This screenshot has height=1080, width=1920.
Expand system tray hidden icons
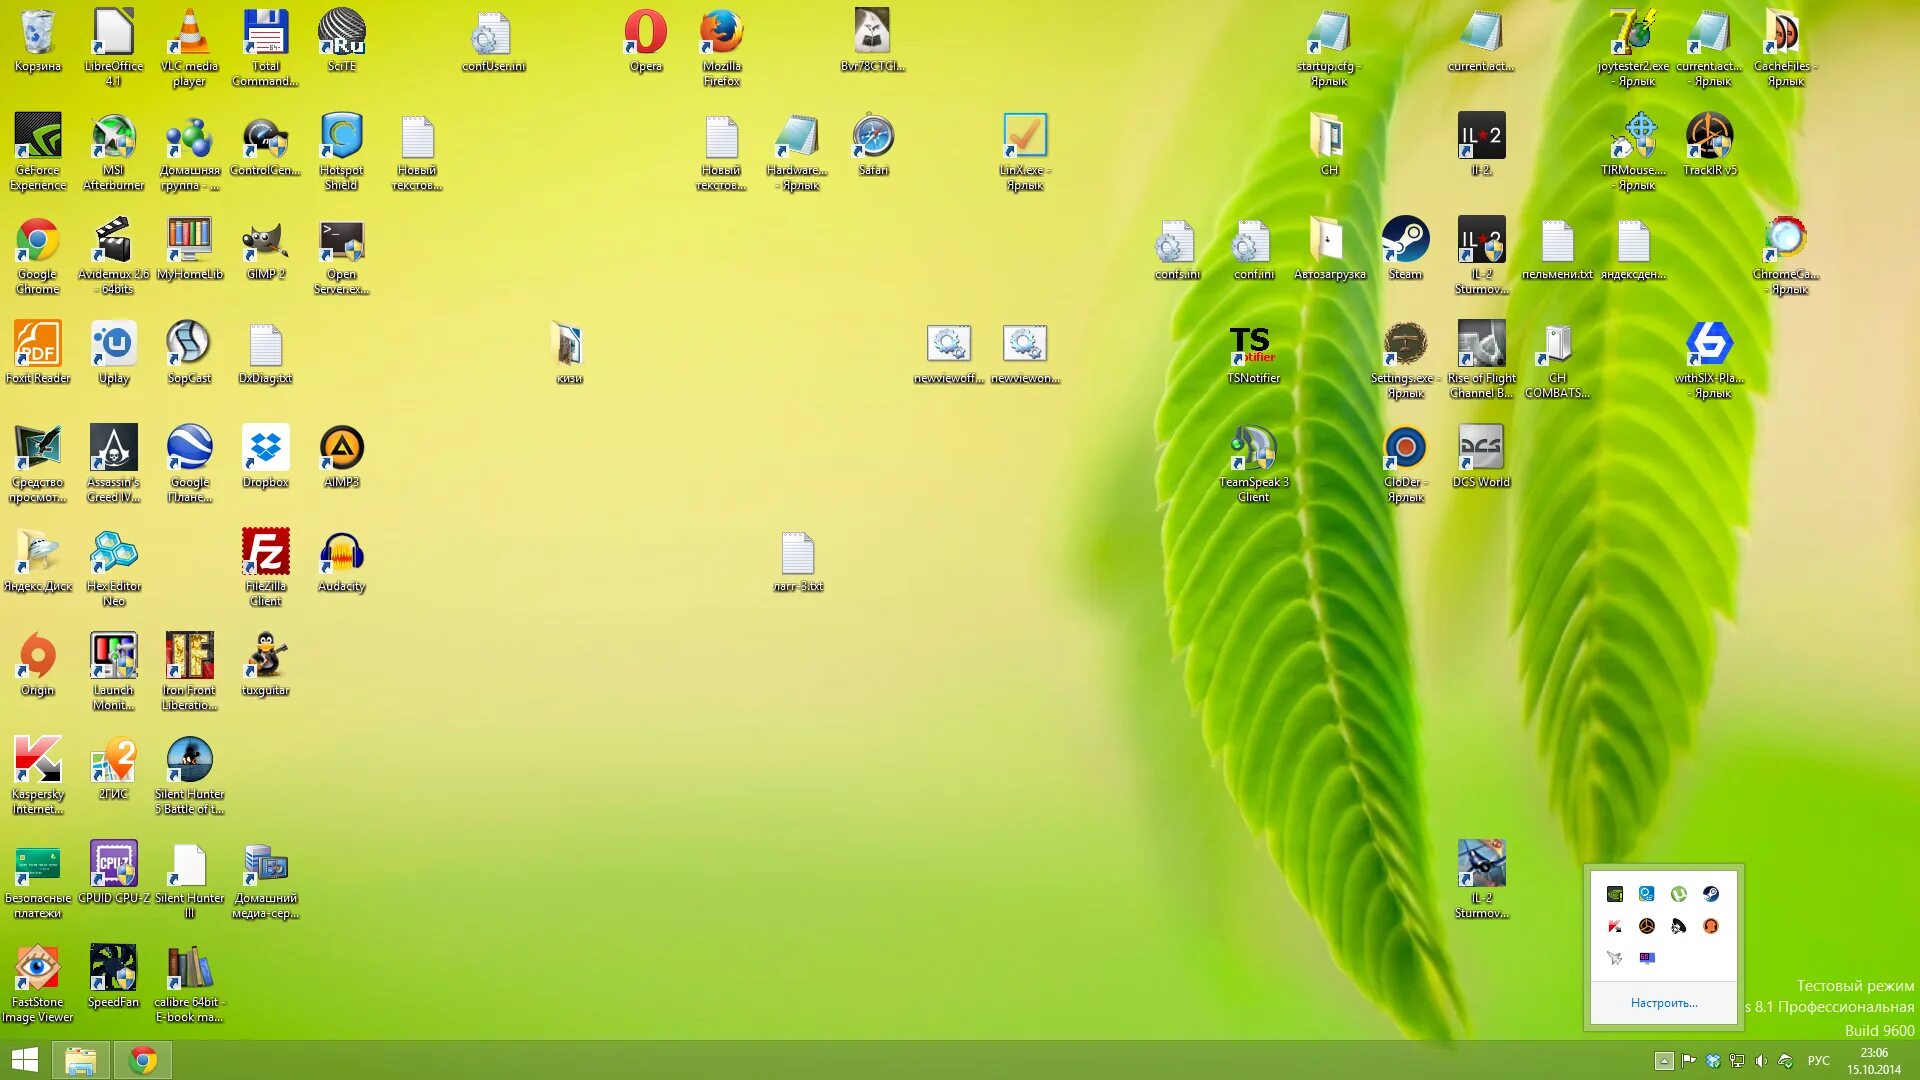tap(1663, 1059)
